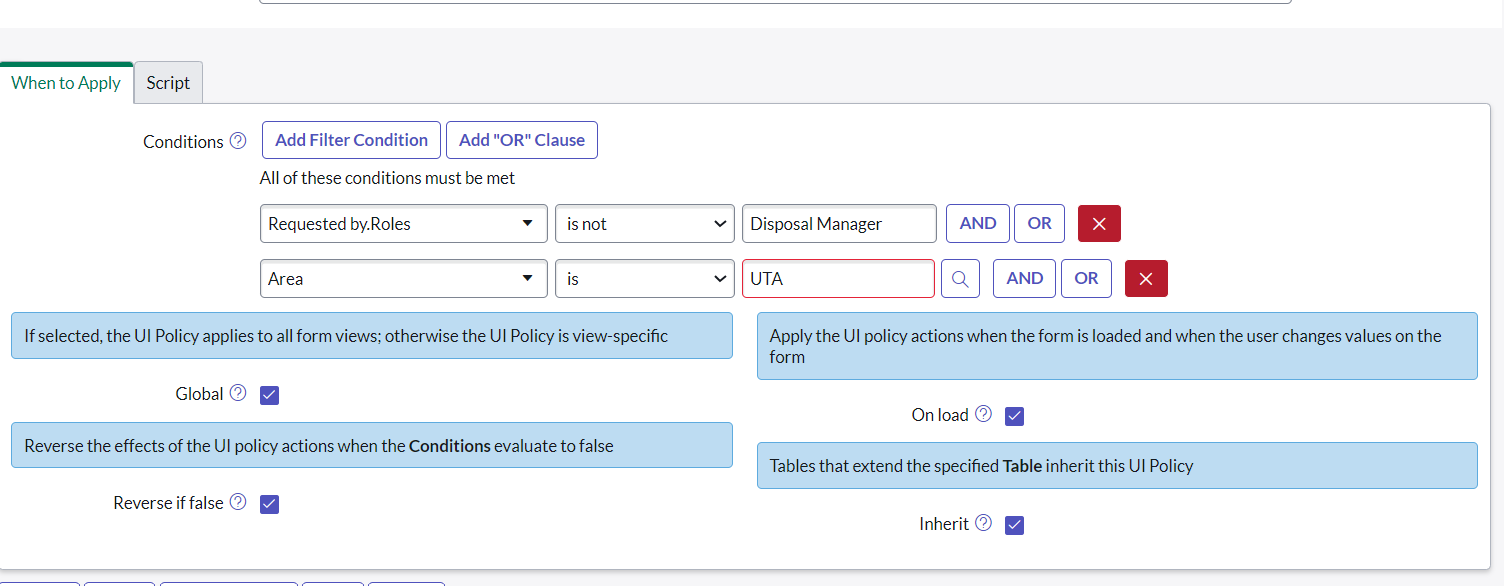Click the help icon beside Global

pos(238,393)
